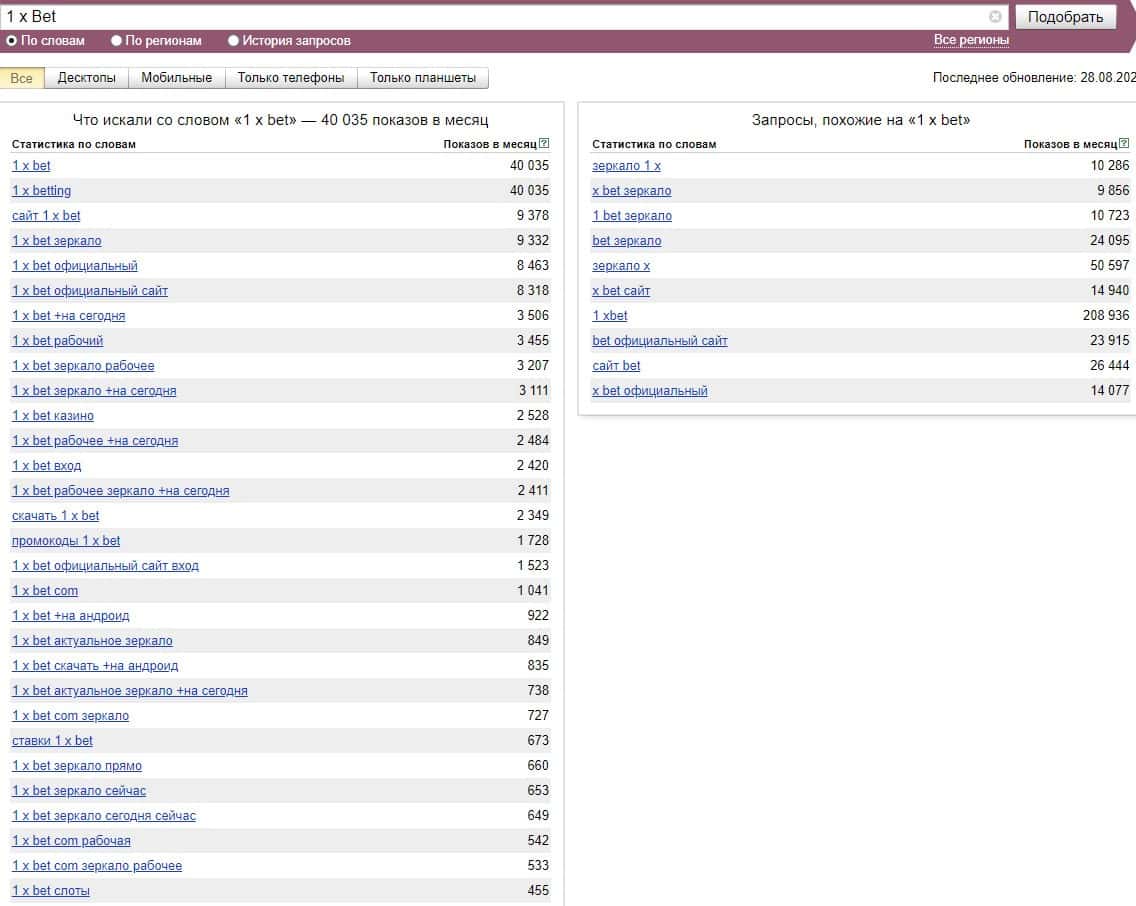Choose the "Только планшеты" tab
Image resolution: width=1136 pixels, height=906 pixels.
423,78
